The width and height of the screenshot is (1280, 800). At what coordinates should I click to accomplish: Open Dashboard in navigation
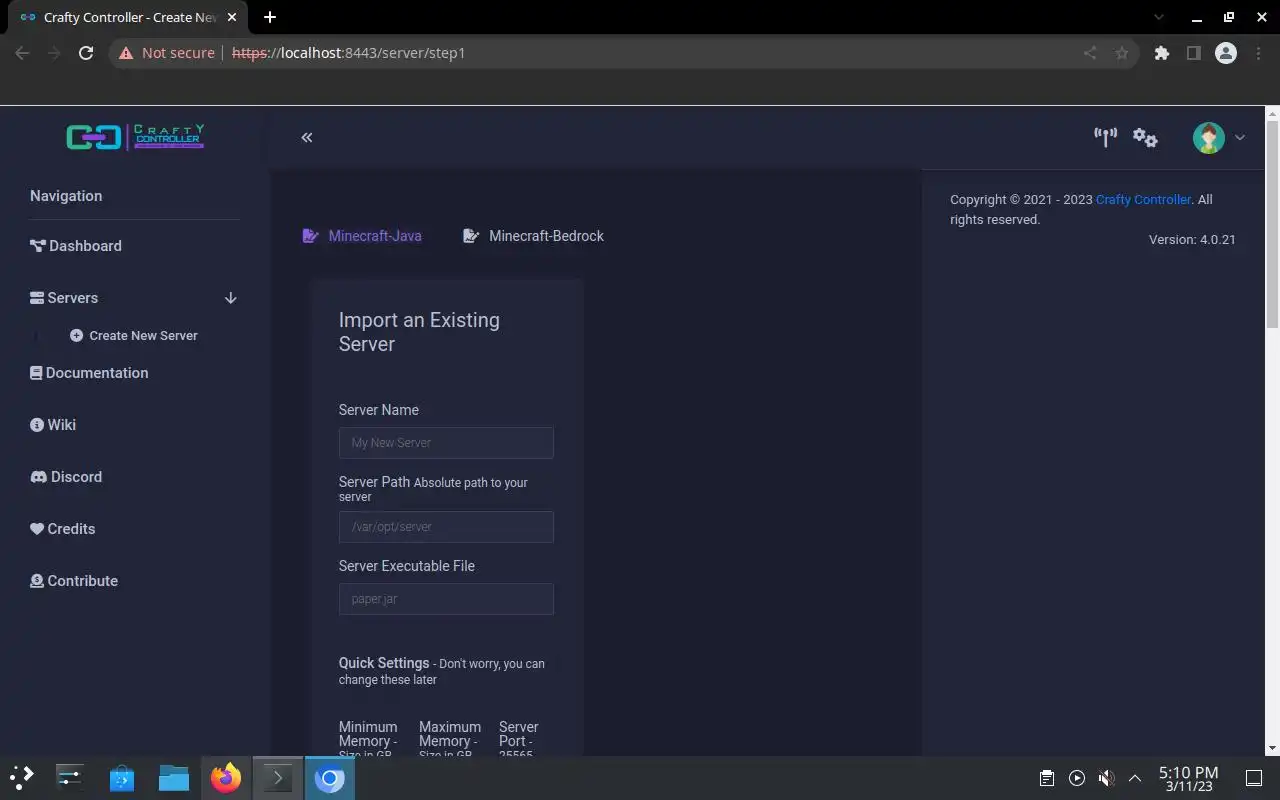click(x=76, y=246)
